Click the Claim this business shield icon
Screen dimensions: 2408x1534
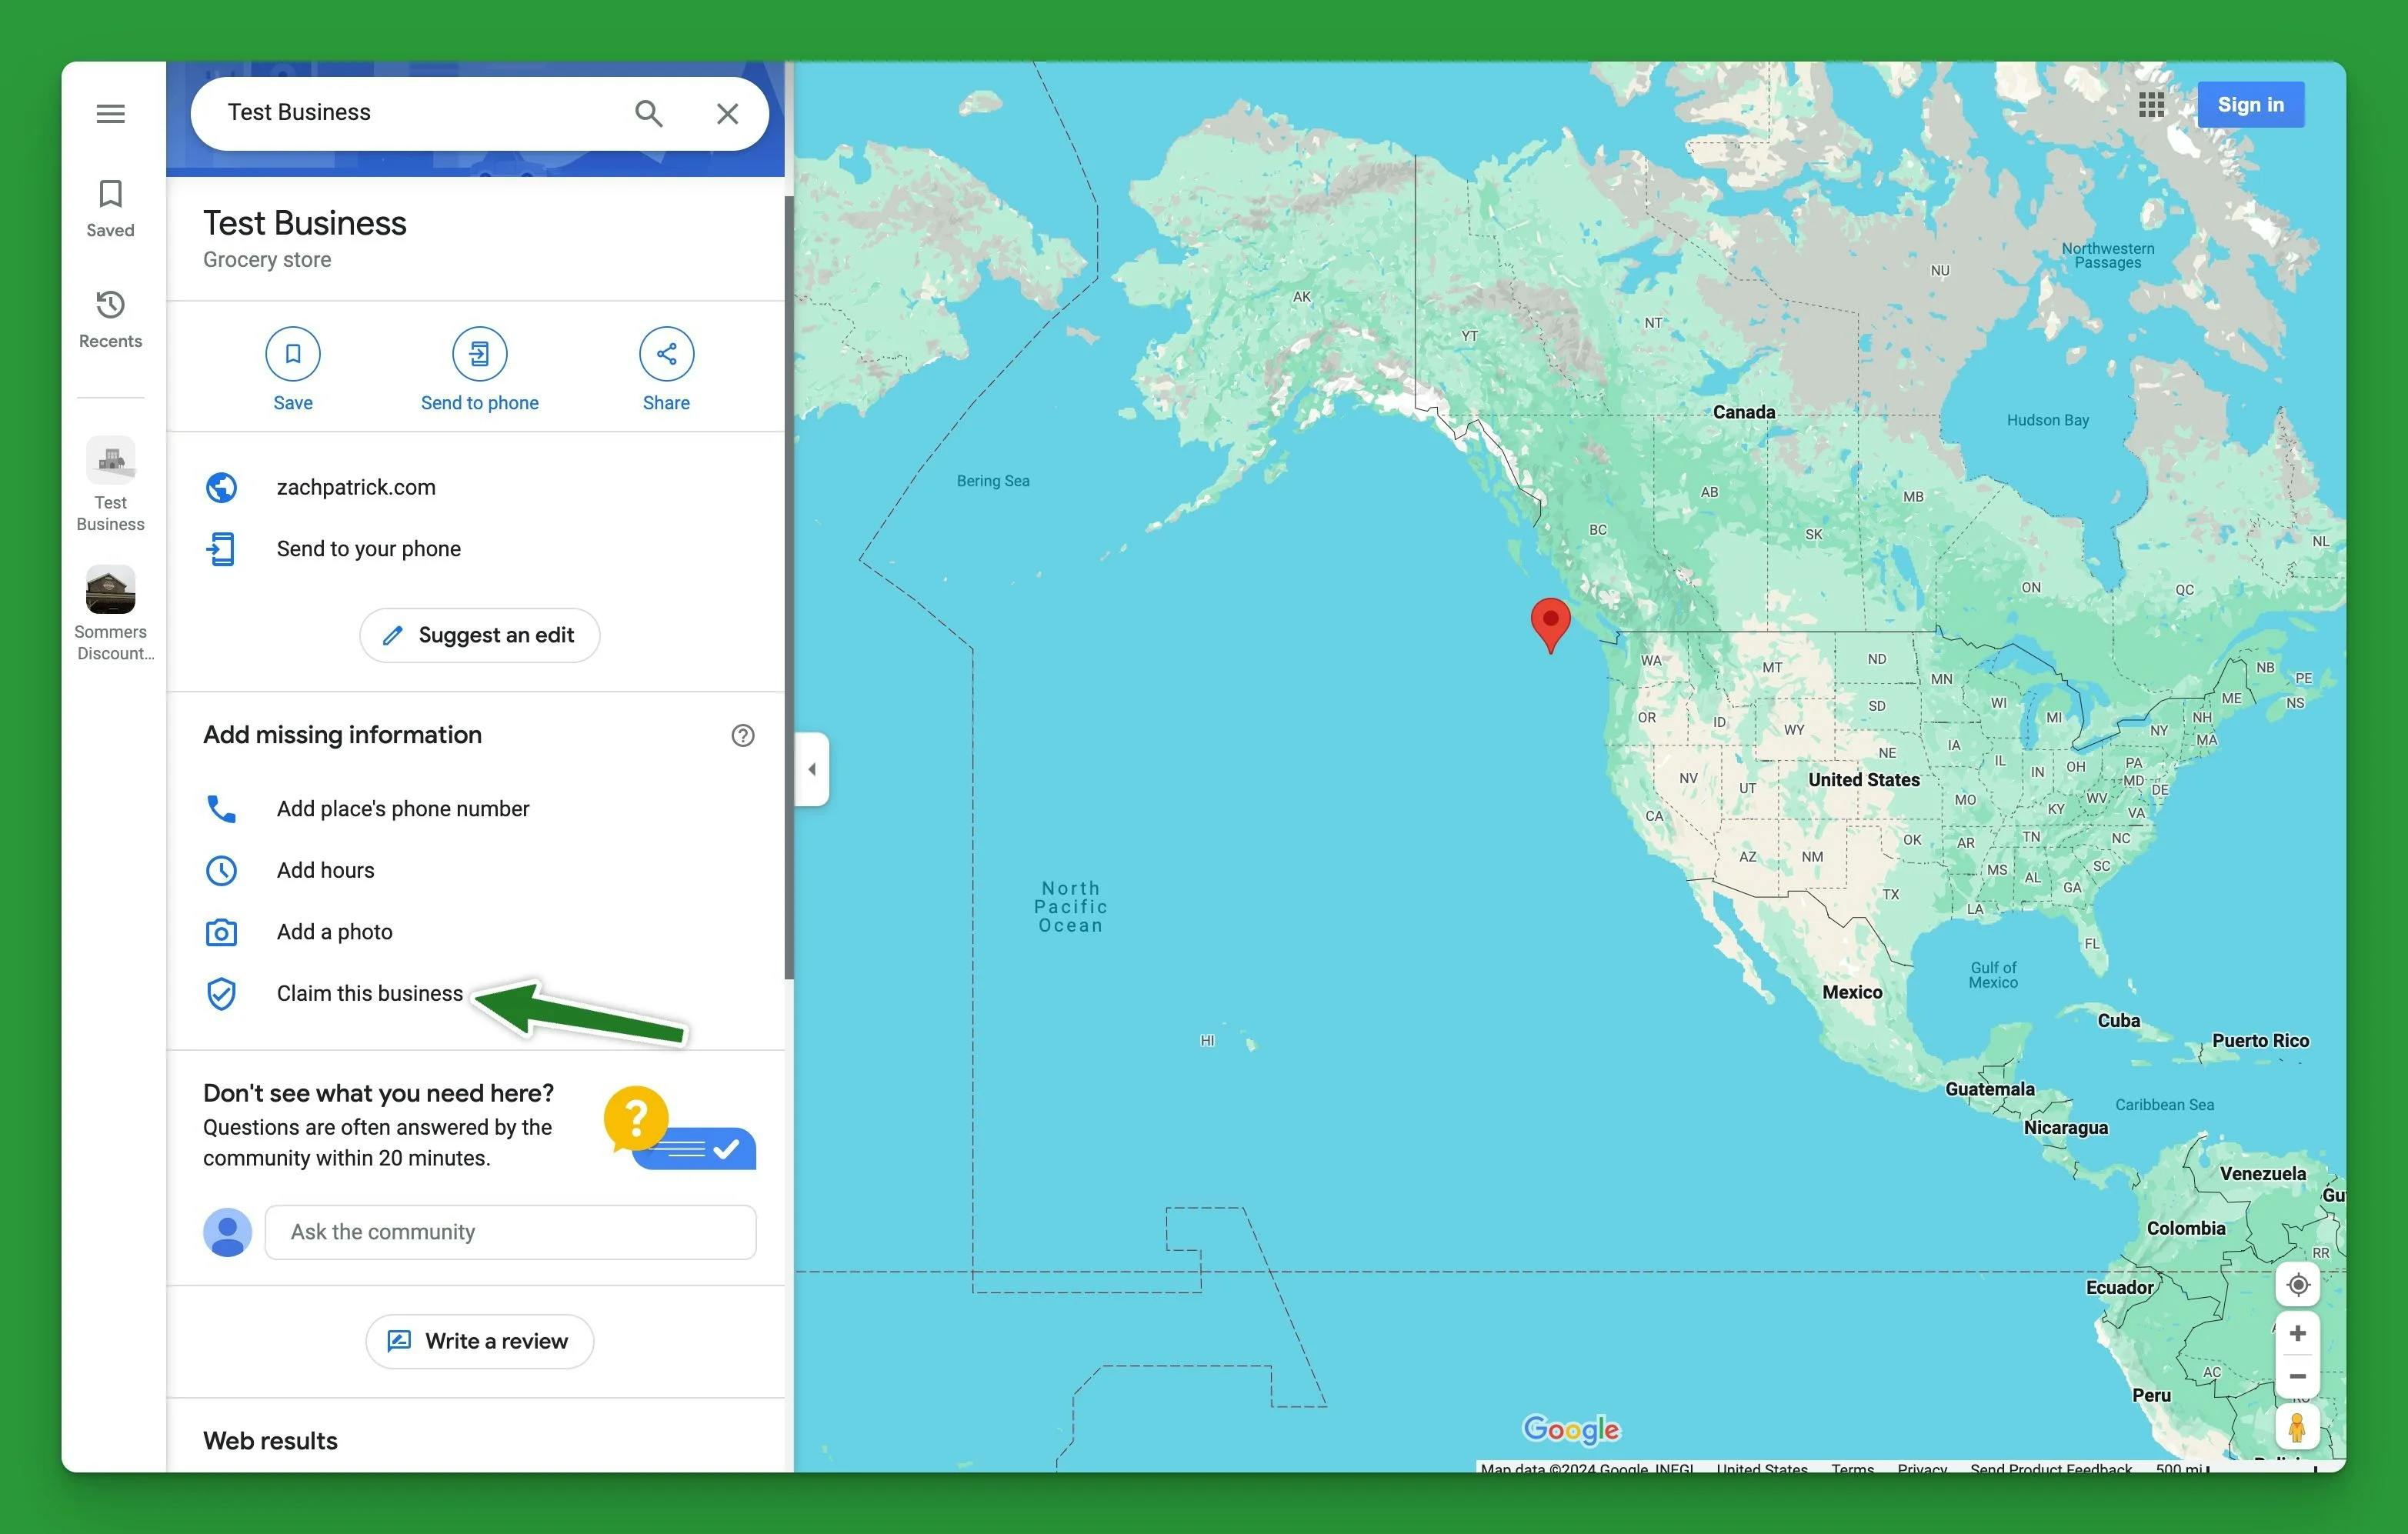pos(223,993)
